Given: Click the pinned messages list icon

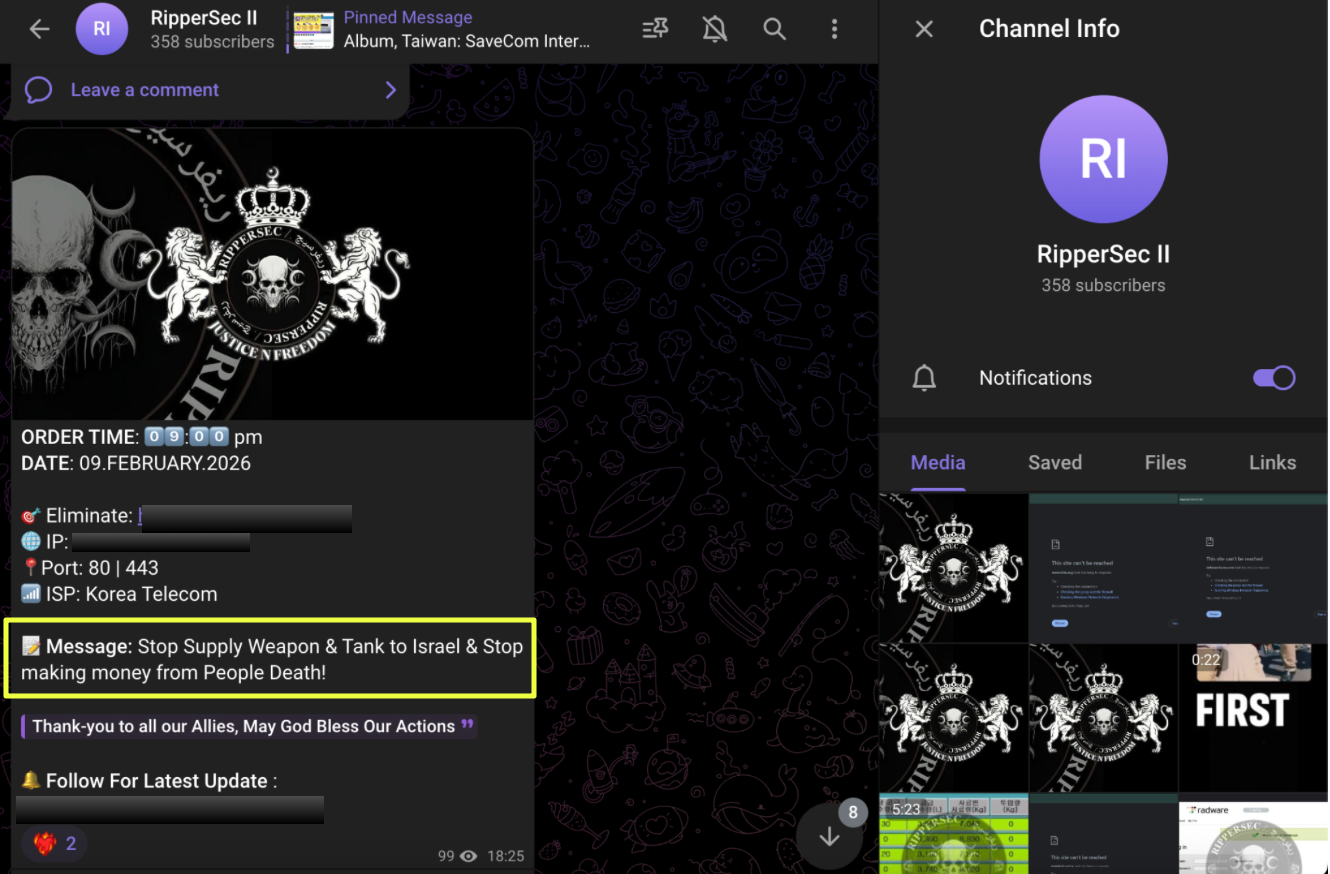Looking at the screenshot, I should [655, 29].
